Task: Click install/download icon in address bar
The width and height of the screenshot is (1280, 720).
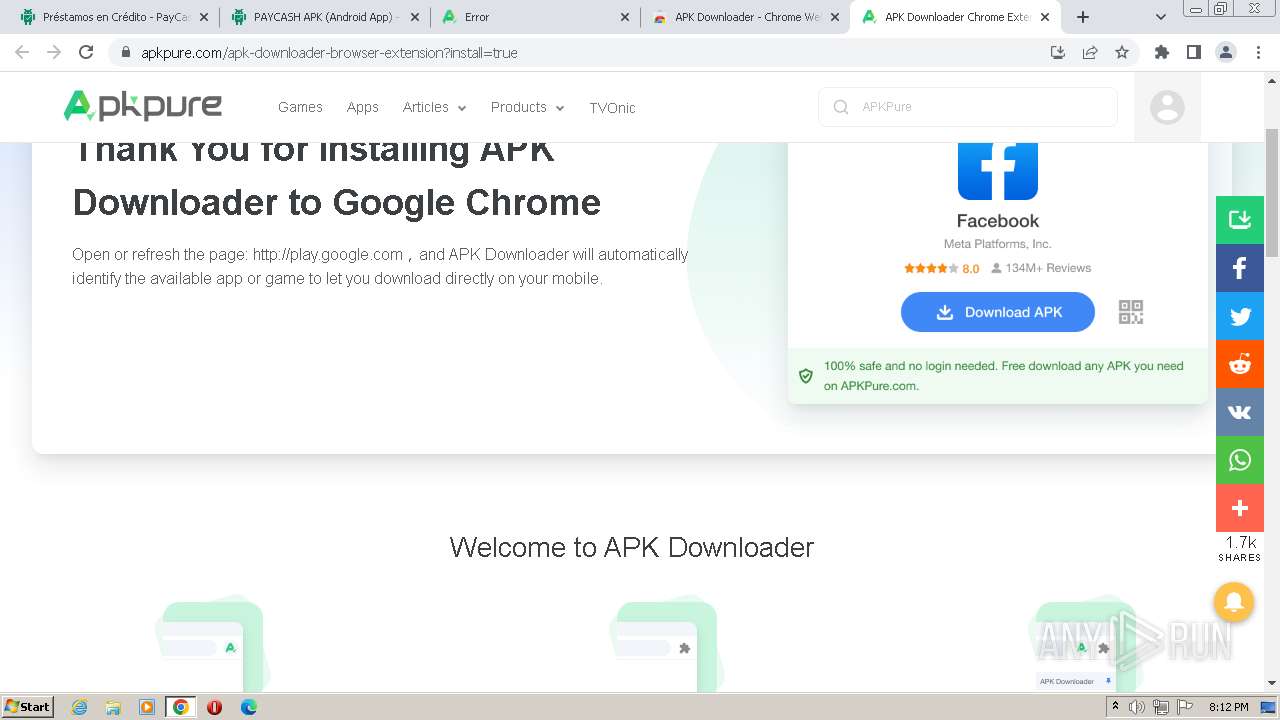Action: (1058, 52)
